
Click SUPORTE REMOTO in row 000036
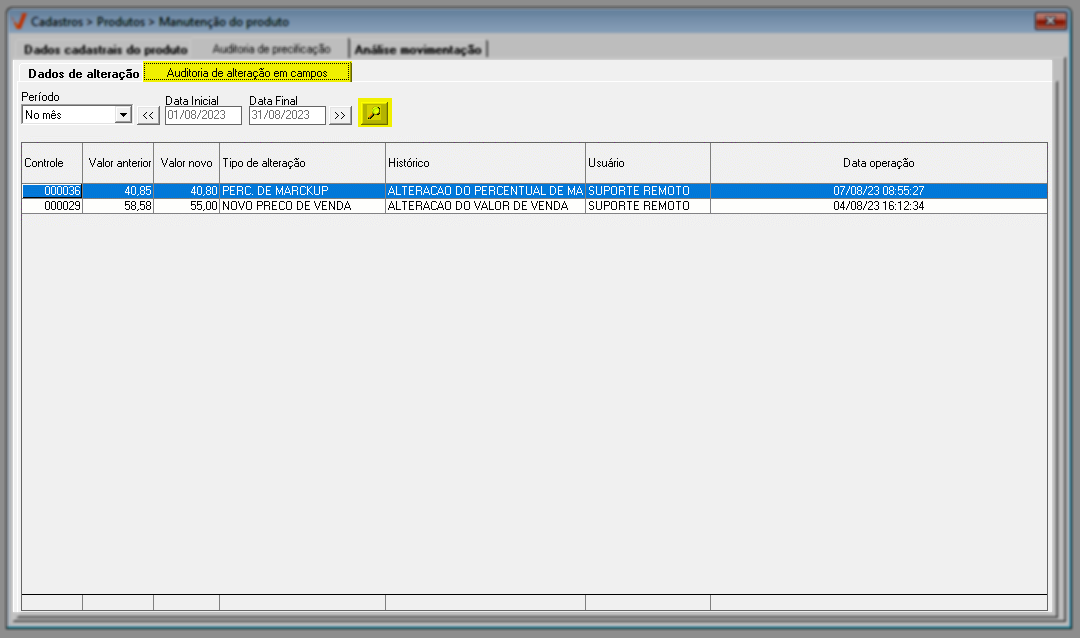pyautogui.click(x=648, y=191)
